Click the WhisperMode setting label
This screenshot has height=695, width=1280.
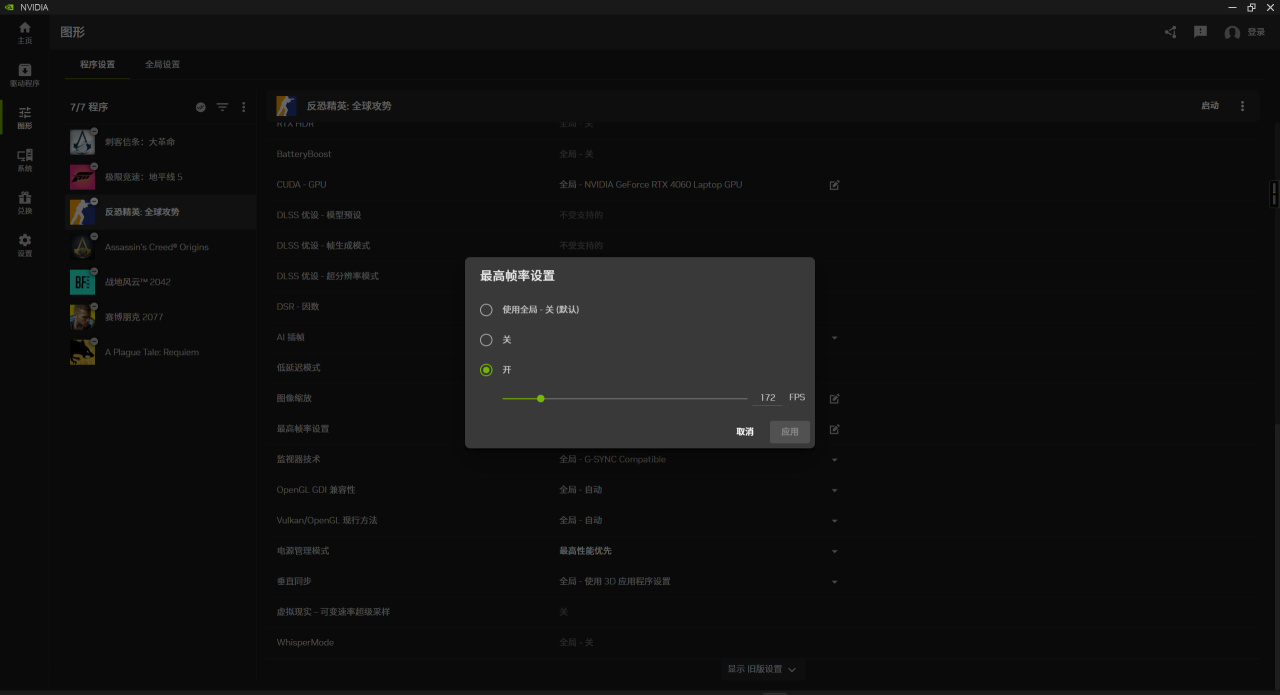pyautogui.click(x=305, y=643)
